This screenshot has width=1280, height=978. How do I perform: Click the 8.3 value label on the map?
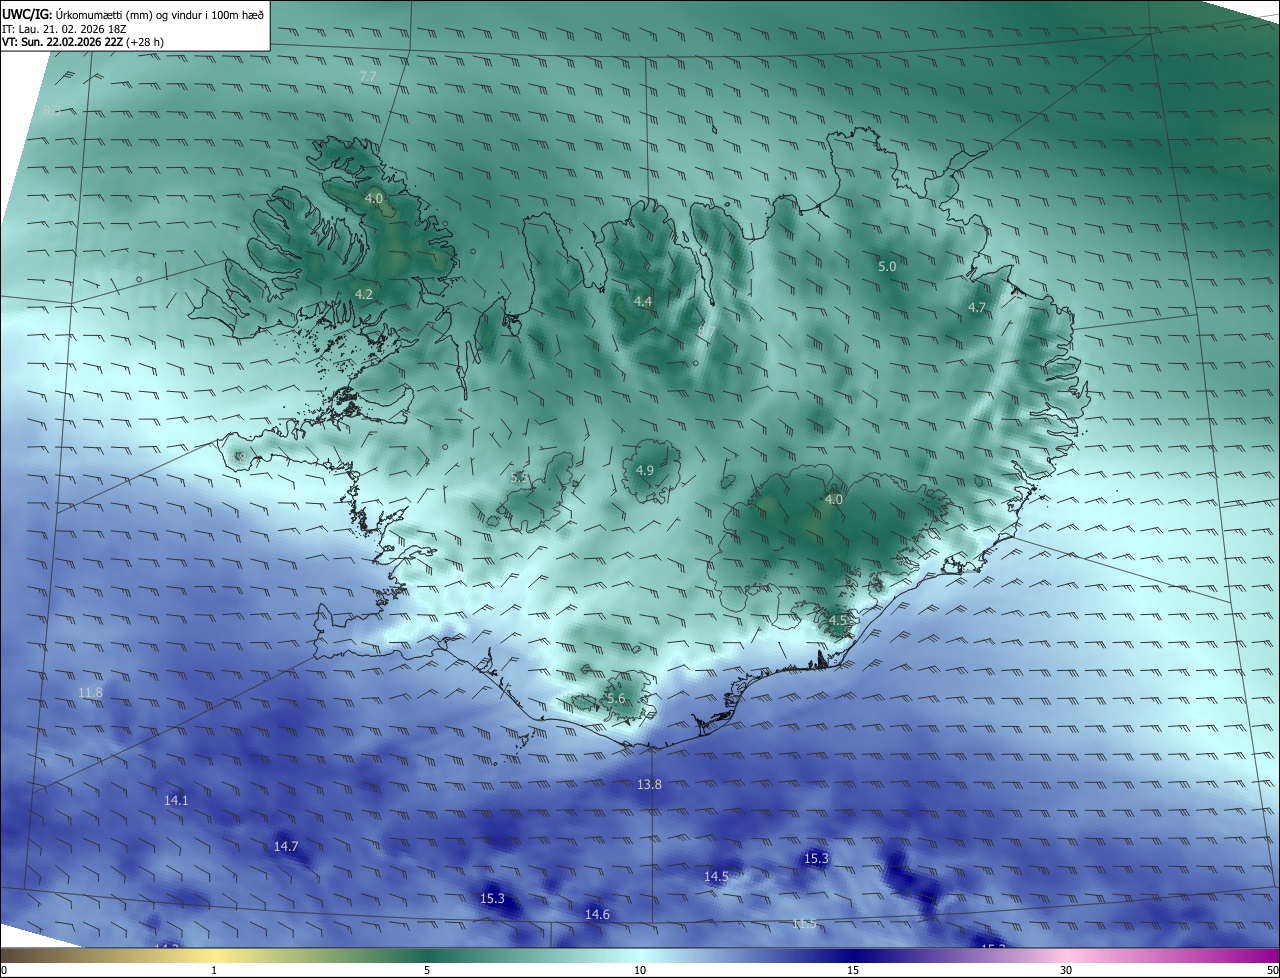click(52, 110)
